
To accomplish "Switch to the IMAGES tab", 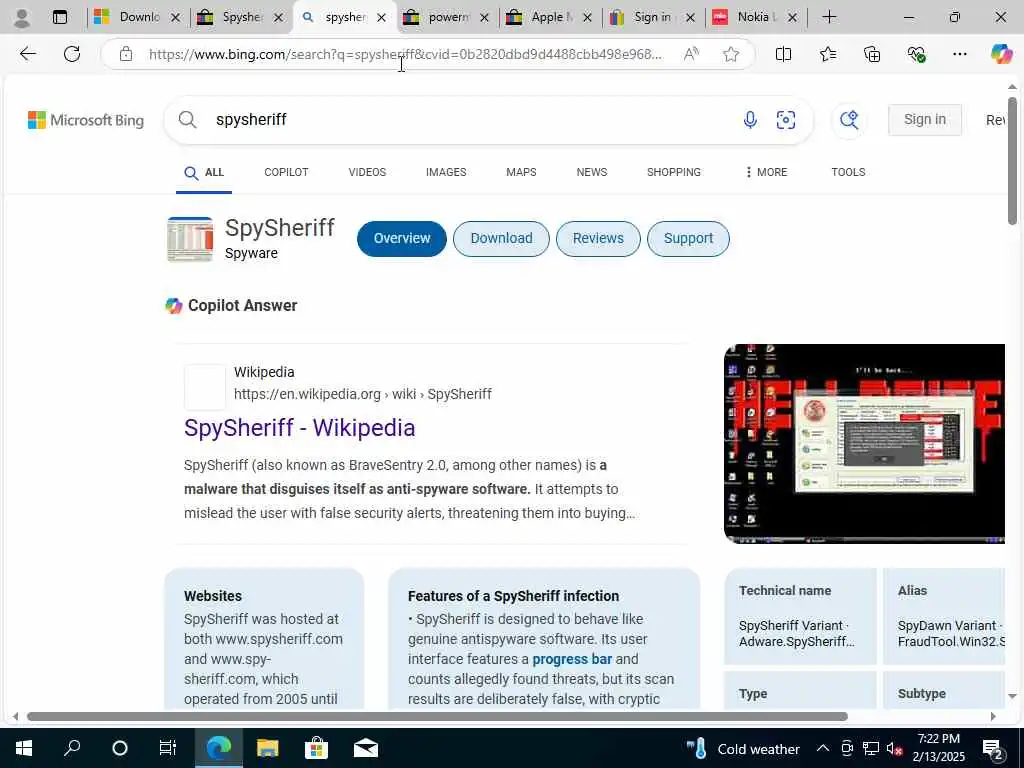I will [446, 172].
